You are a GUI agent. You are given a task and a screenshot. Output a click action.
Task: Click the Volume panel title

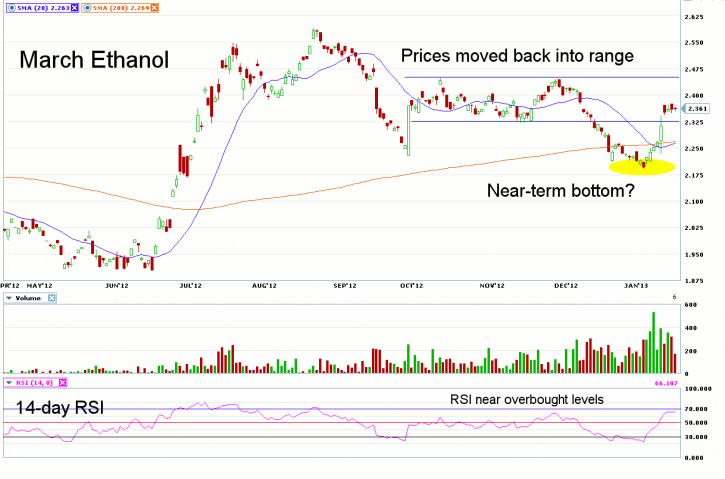(x=29, y=298)
